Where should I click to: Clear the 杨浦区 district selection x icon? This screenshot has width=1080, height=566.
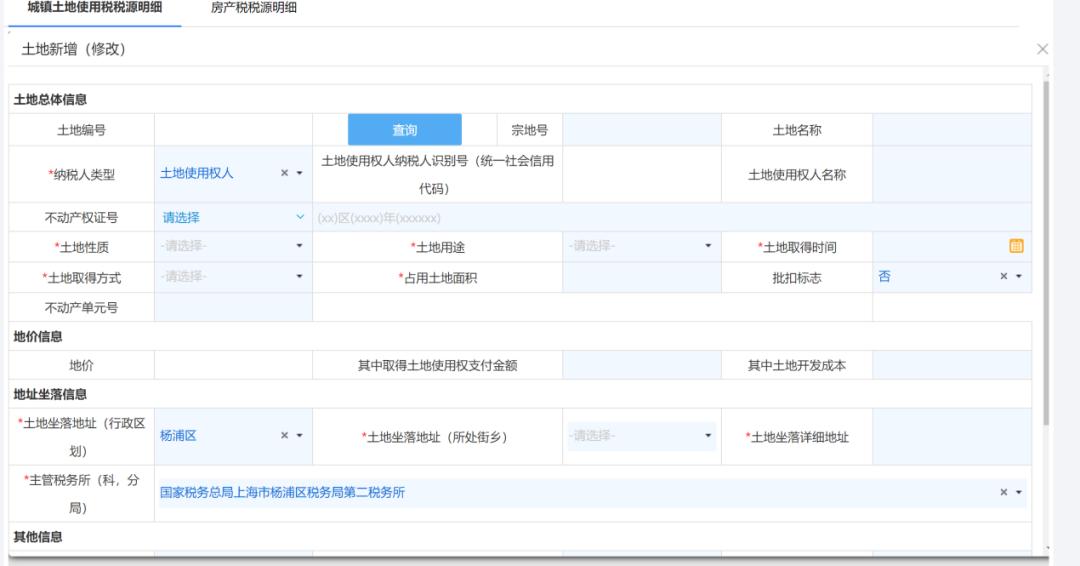(x=284, y=436)
